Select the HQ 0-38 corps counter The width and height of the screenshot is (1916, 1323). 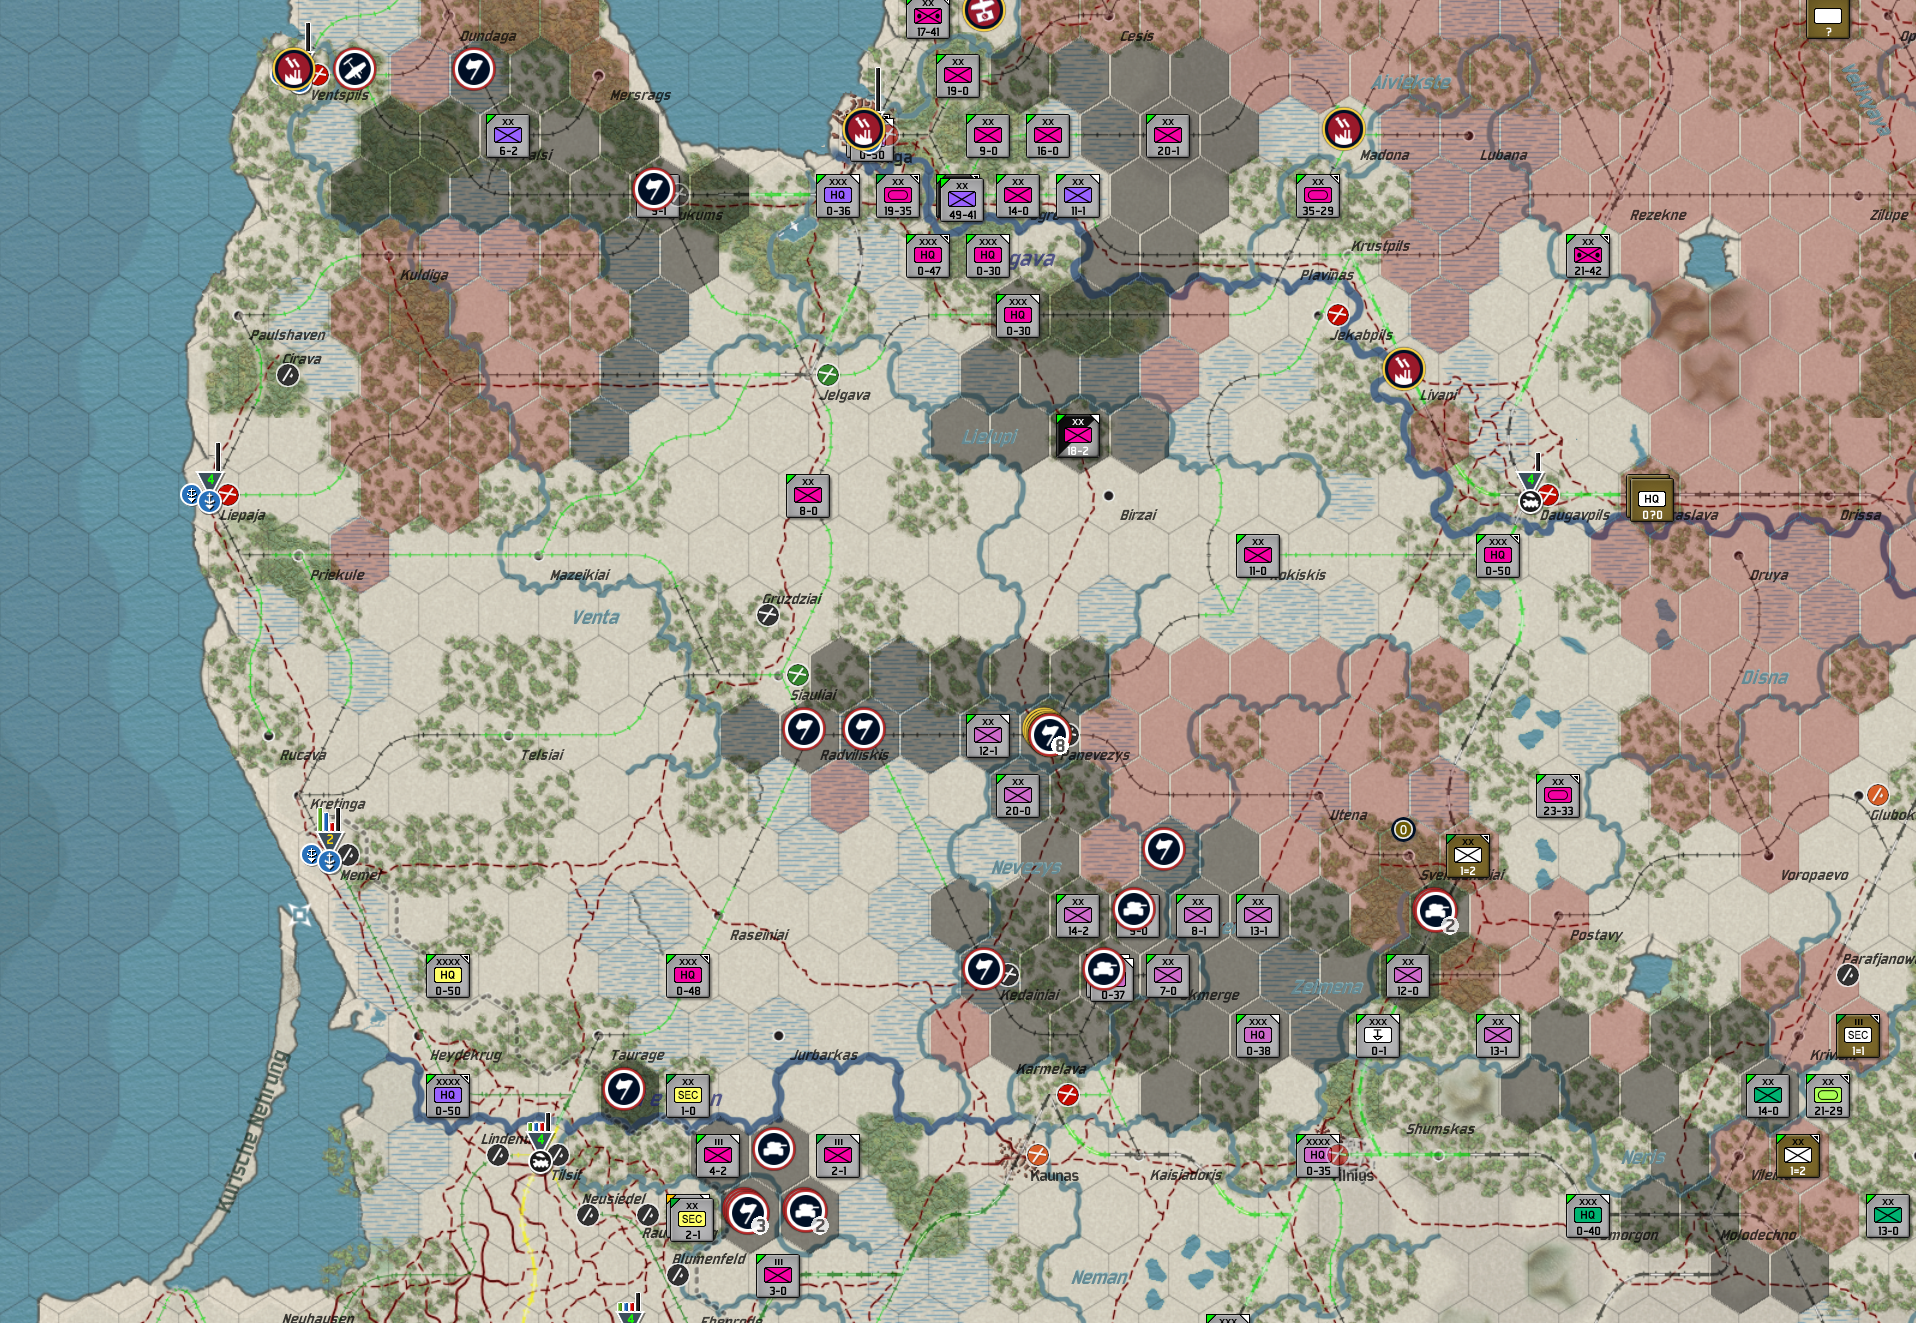[1258, 1036]
